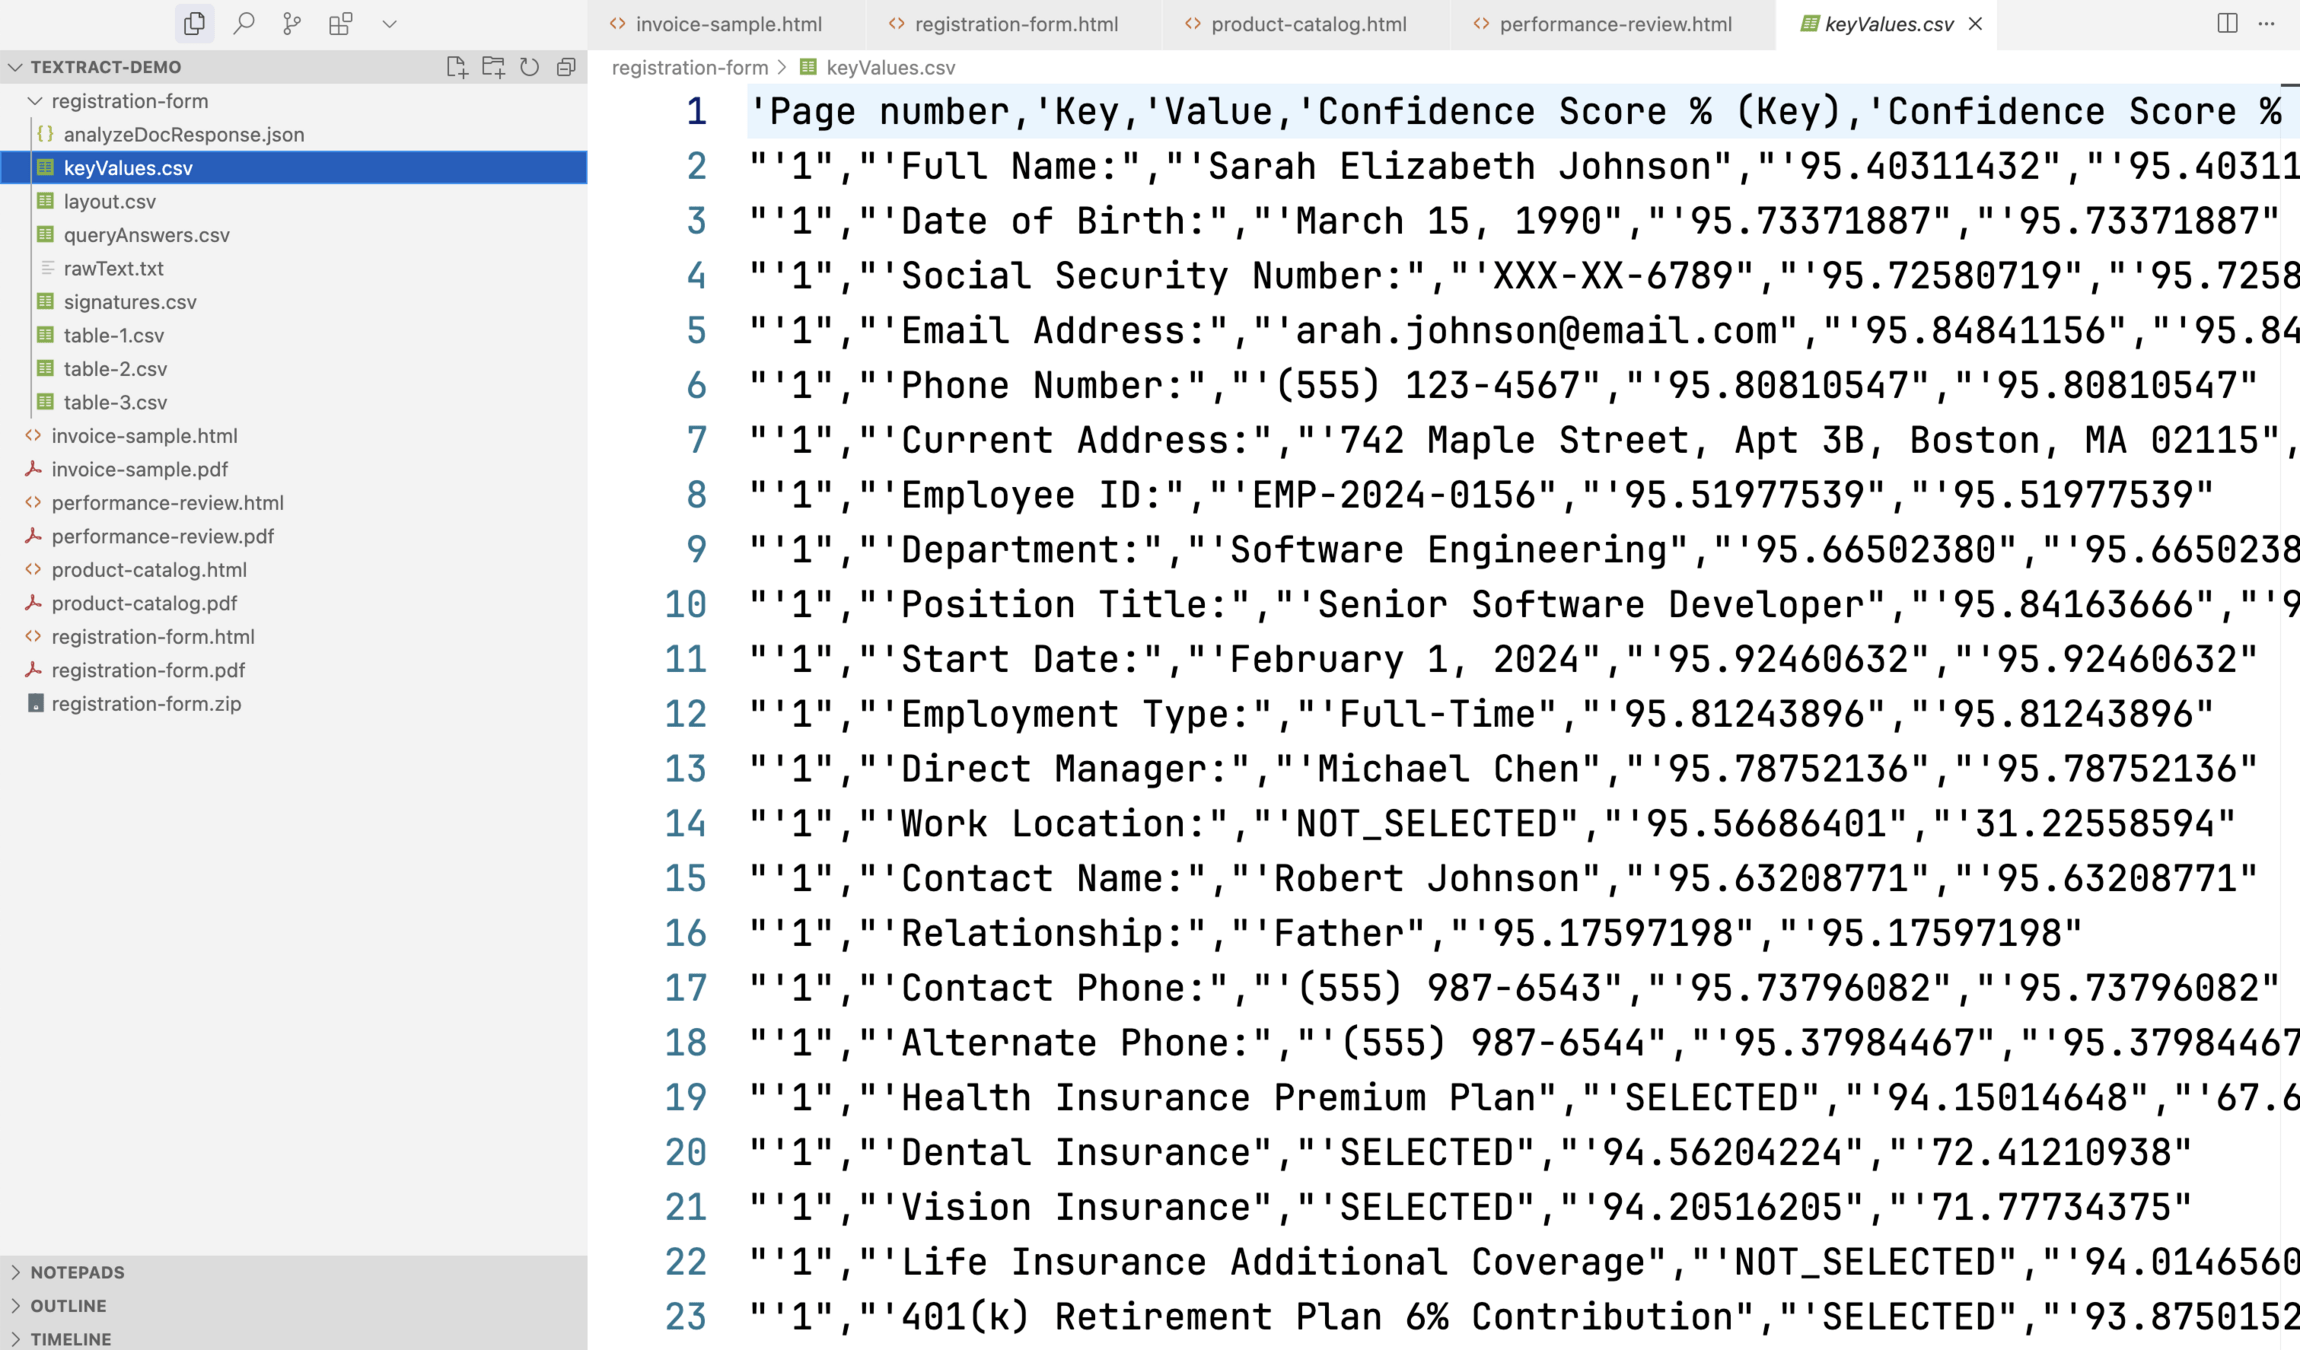The width and height of the screenshot is (2300, 1350).
Task: Open analyzeDocResponse.json file
Action: tap(183, 134)
